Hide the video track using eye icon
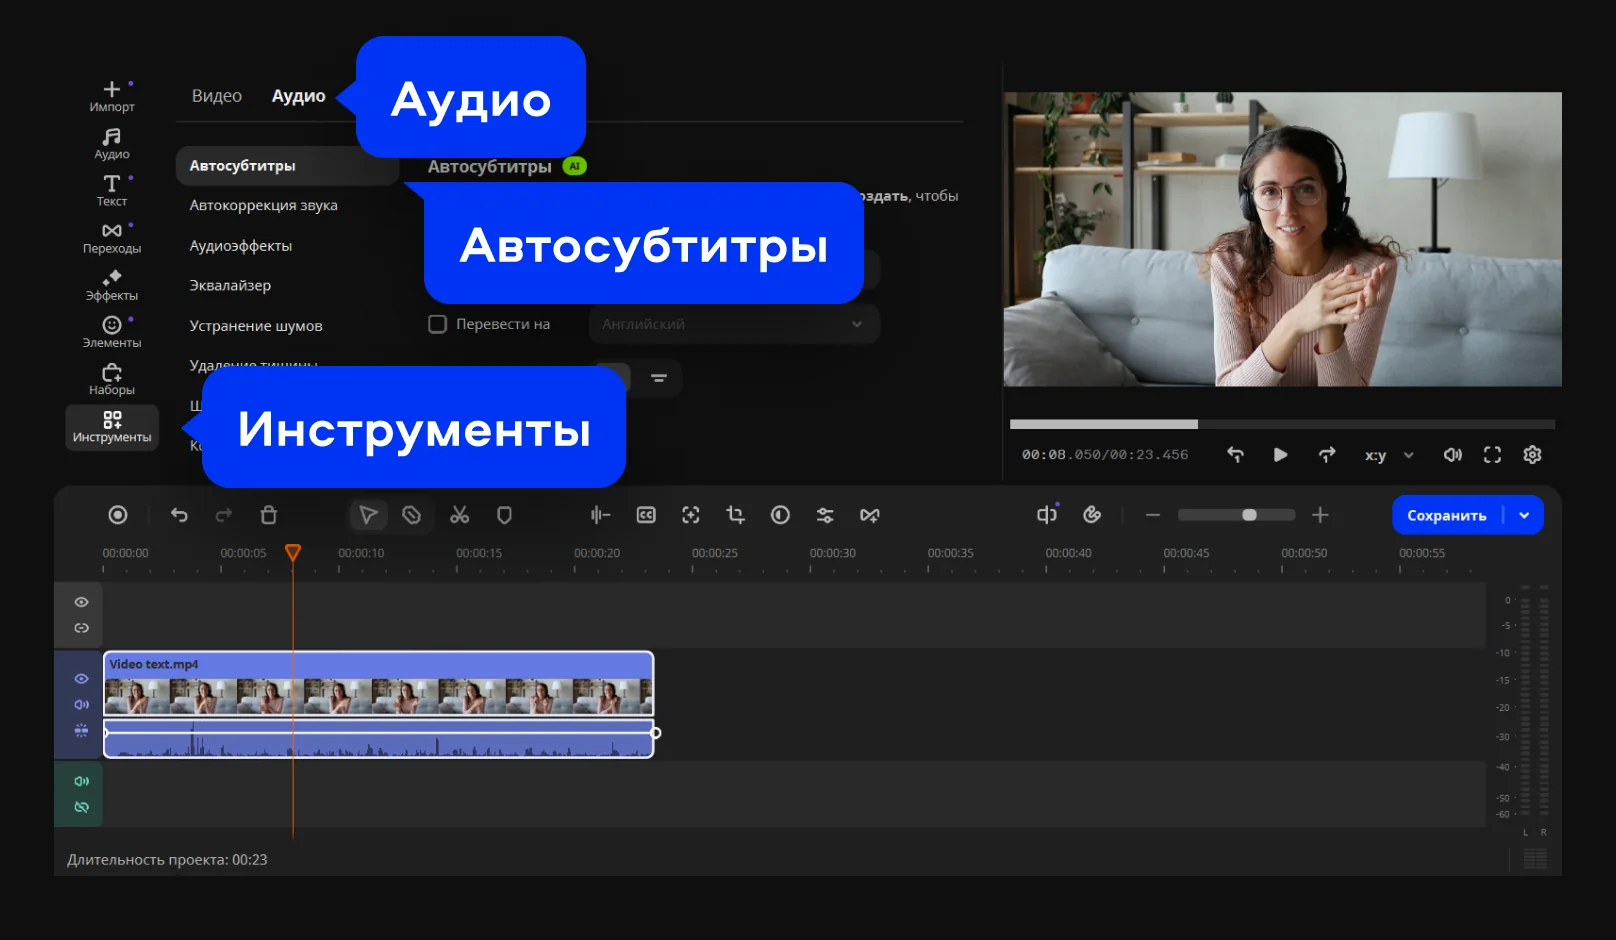 click(82, 679)
